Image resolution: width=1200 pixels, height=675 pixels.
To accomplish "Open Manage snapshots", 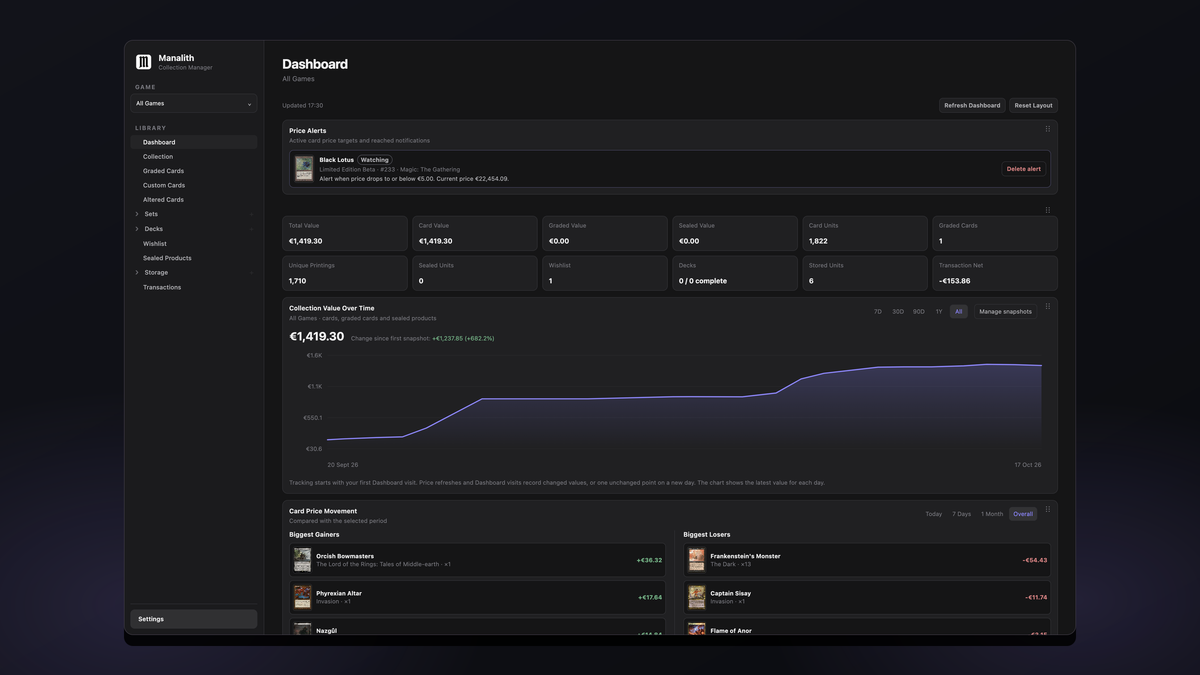I will [x=1005, y=312].
